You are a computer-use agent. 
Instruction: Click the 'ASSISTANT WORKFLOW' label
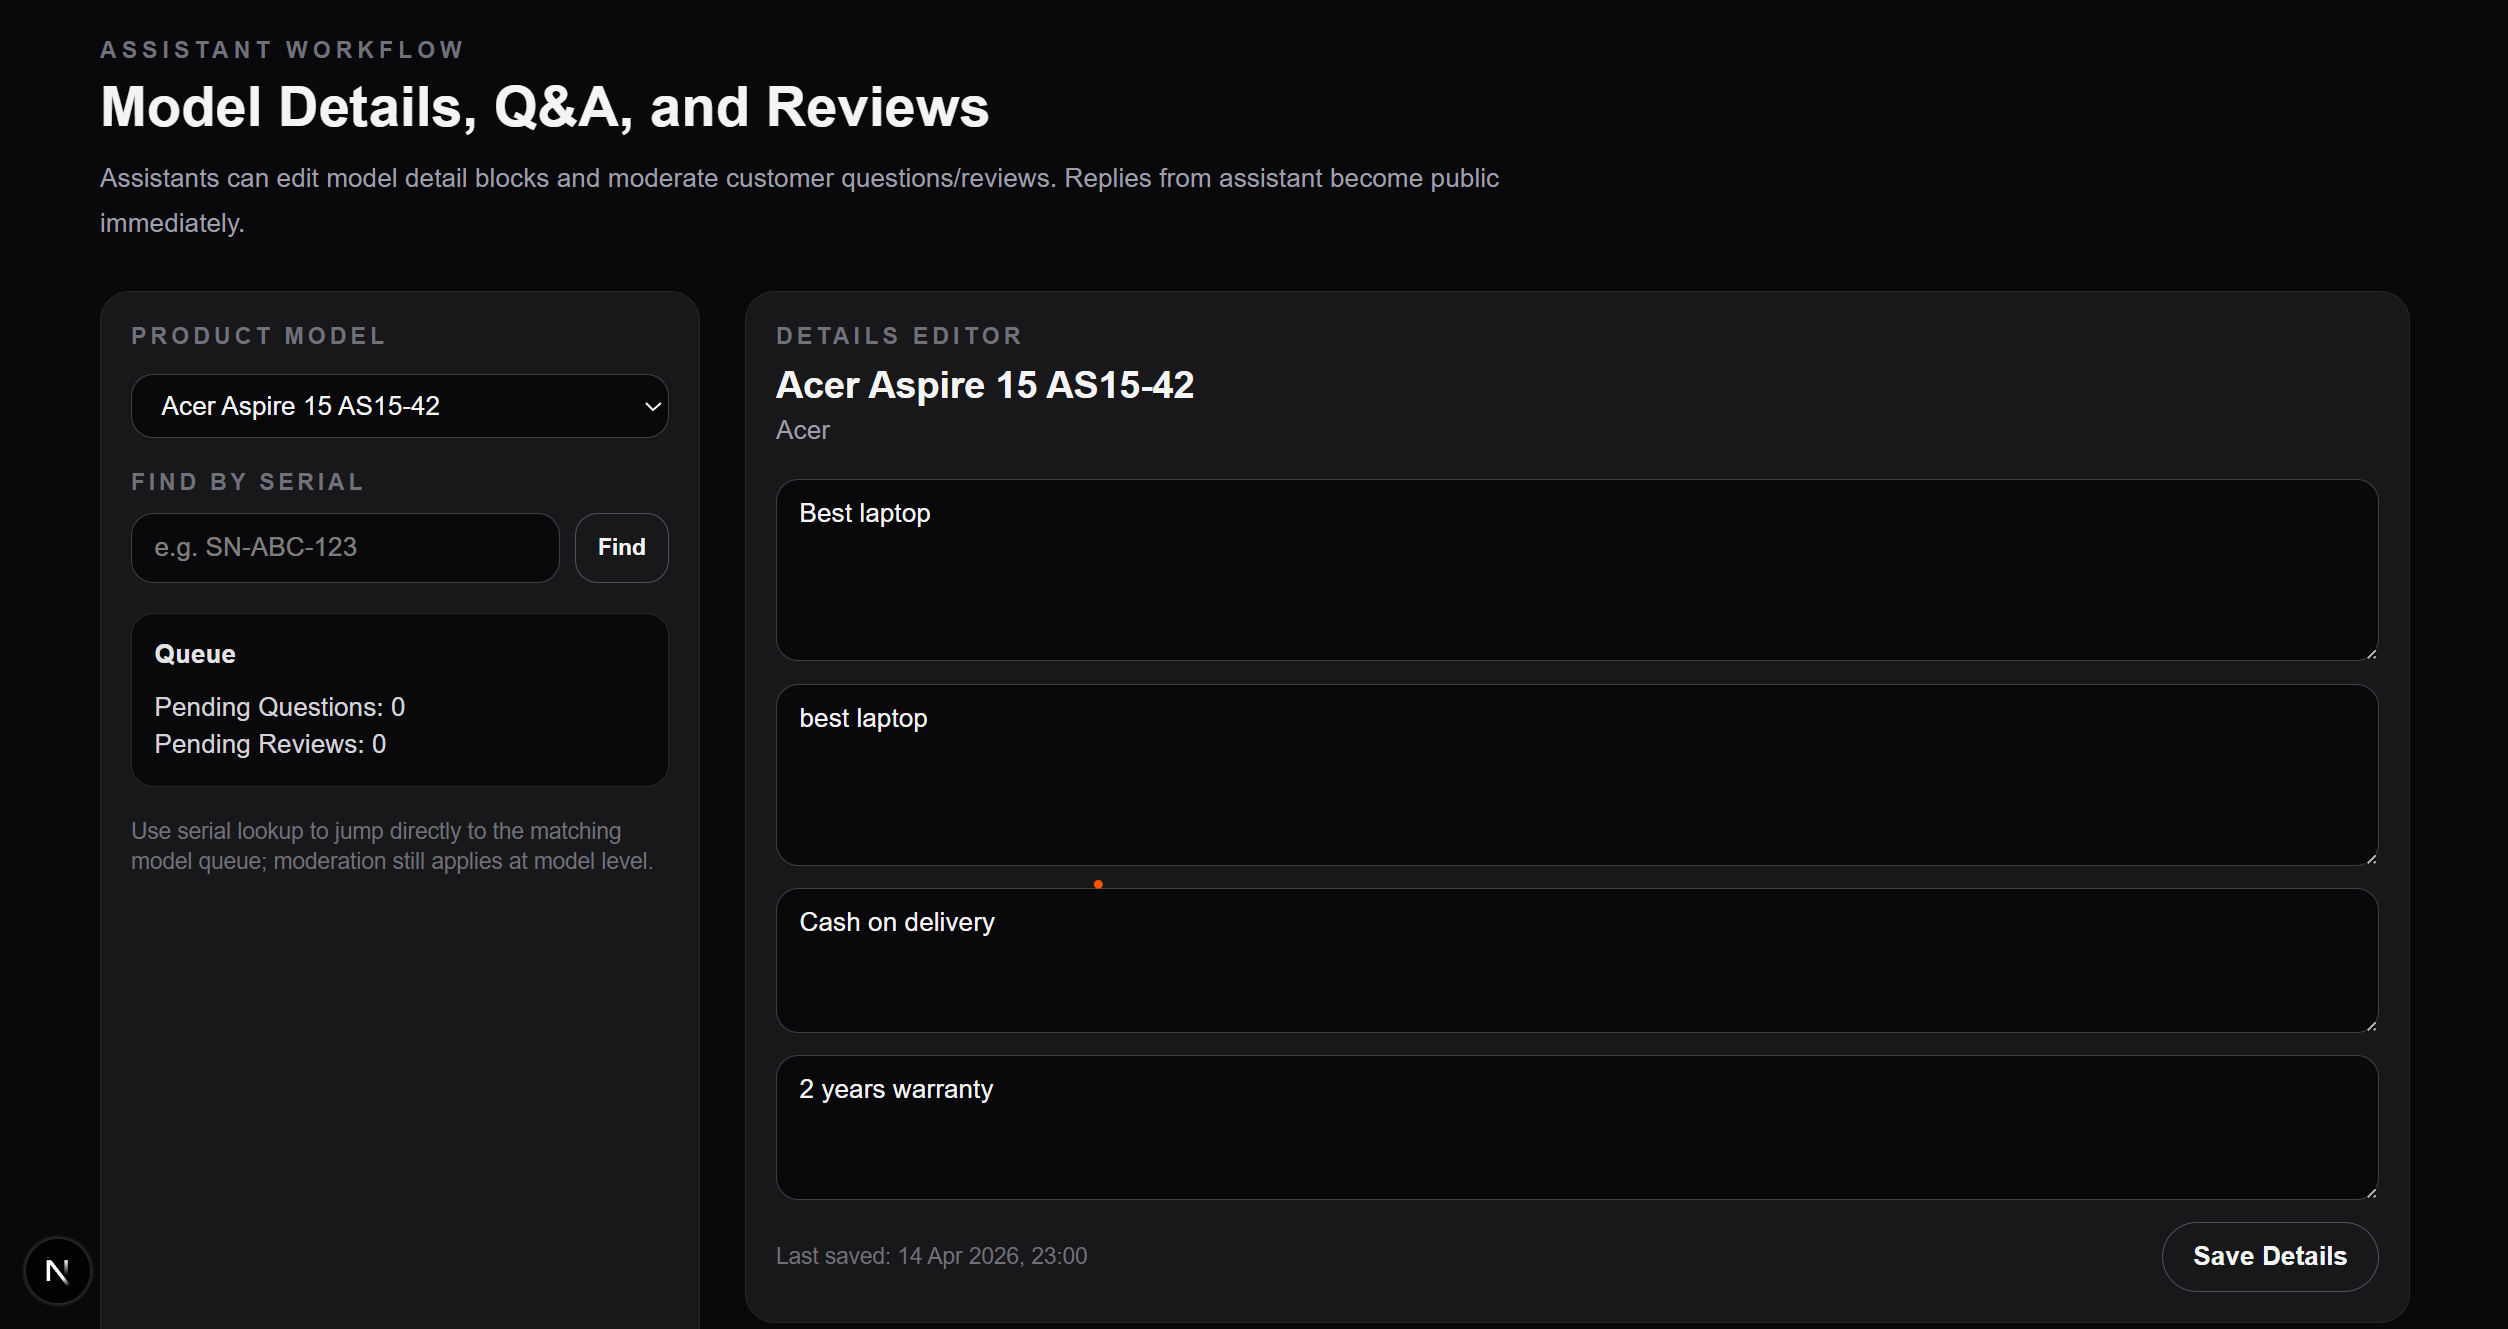(282, 50)
